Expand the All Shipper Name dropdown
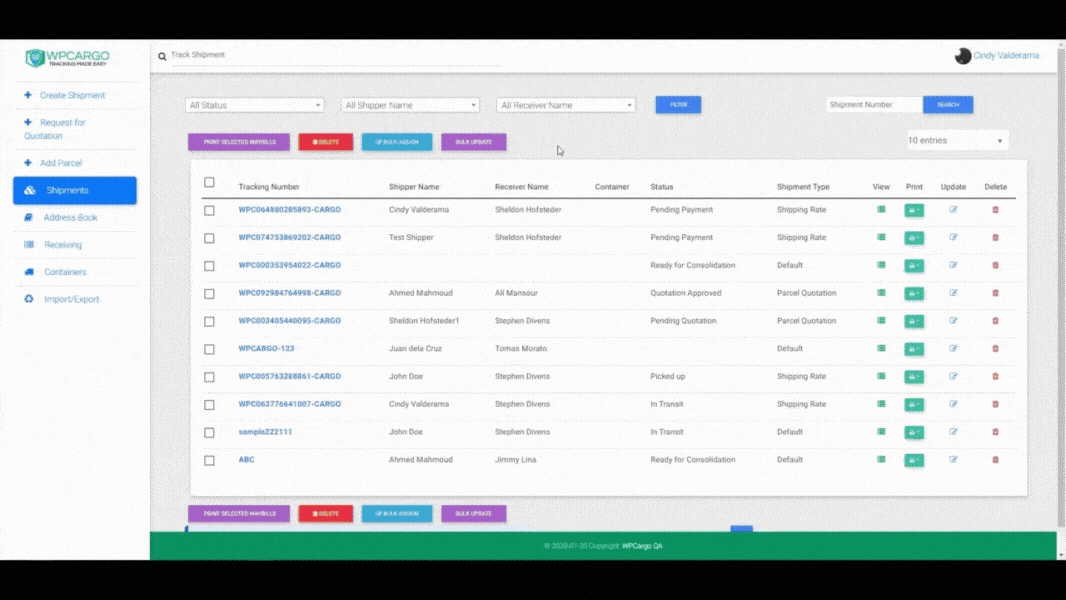Screen dimensions: 1066x600 (410, 105)
